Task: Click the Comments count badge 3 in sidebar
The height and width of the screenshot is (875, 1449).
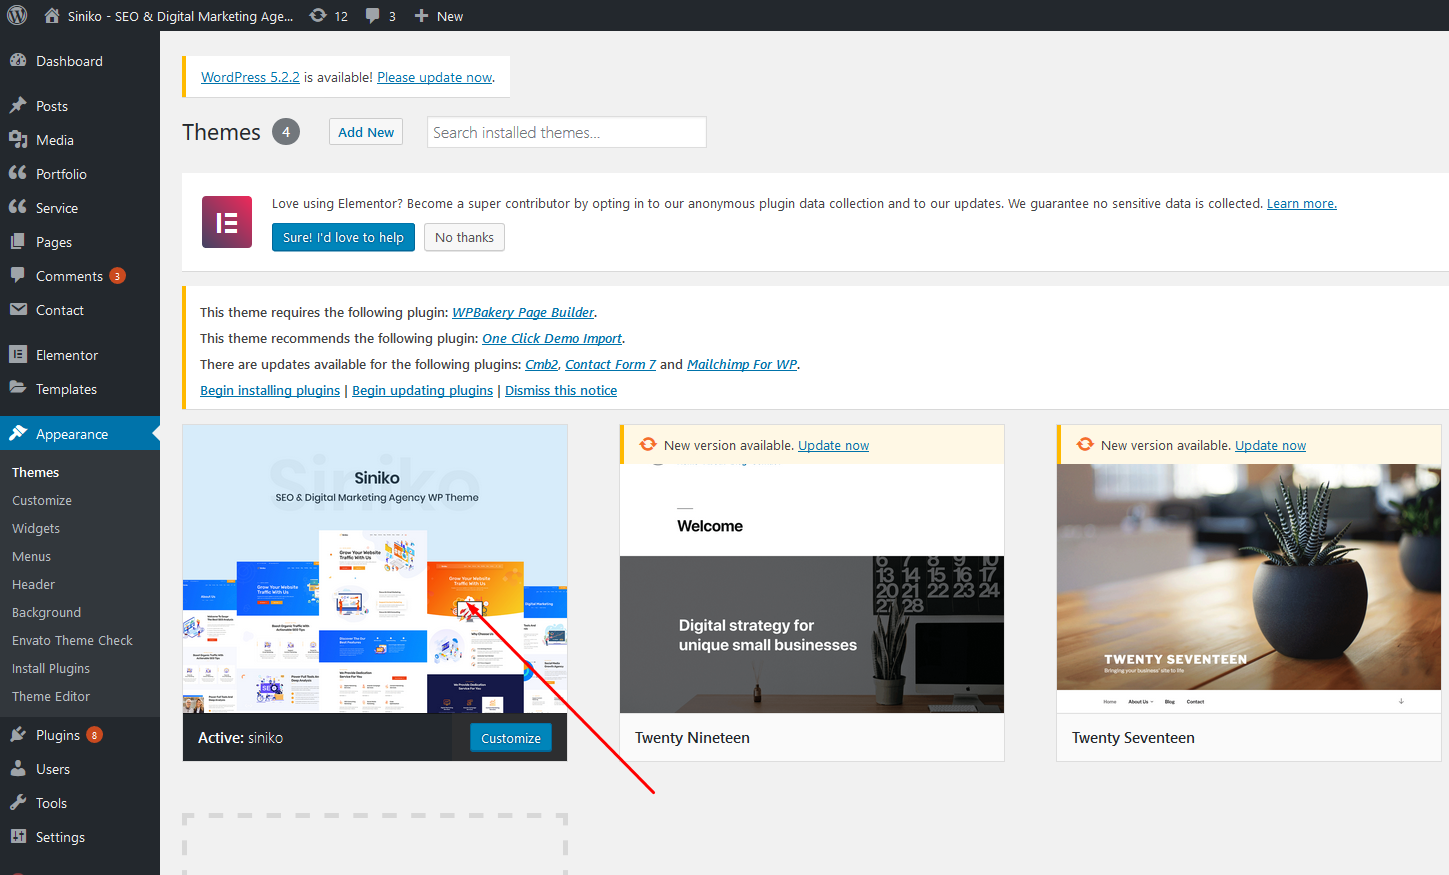Action: (117, 276)
